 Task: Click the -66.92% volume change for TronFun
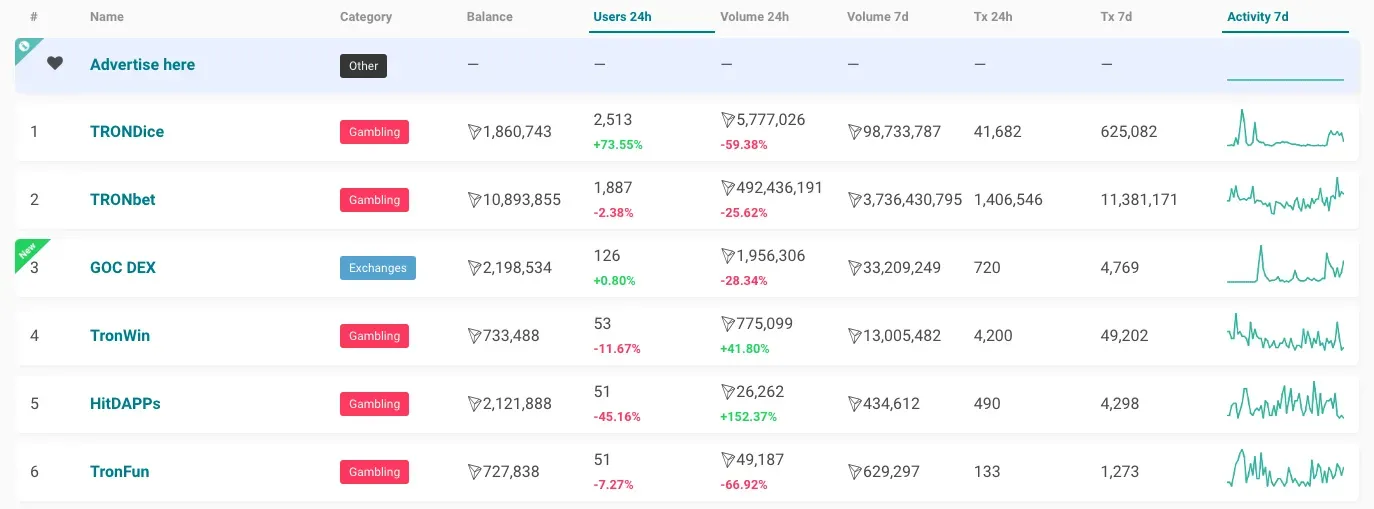click(x=744, y=485)
